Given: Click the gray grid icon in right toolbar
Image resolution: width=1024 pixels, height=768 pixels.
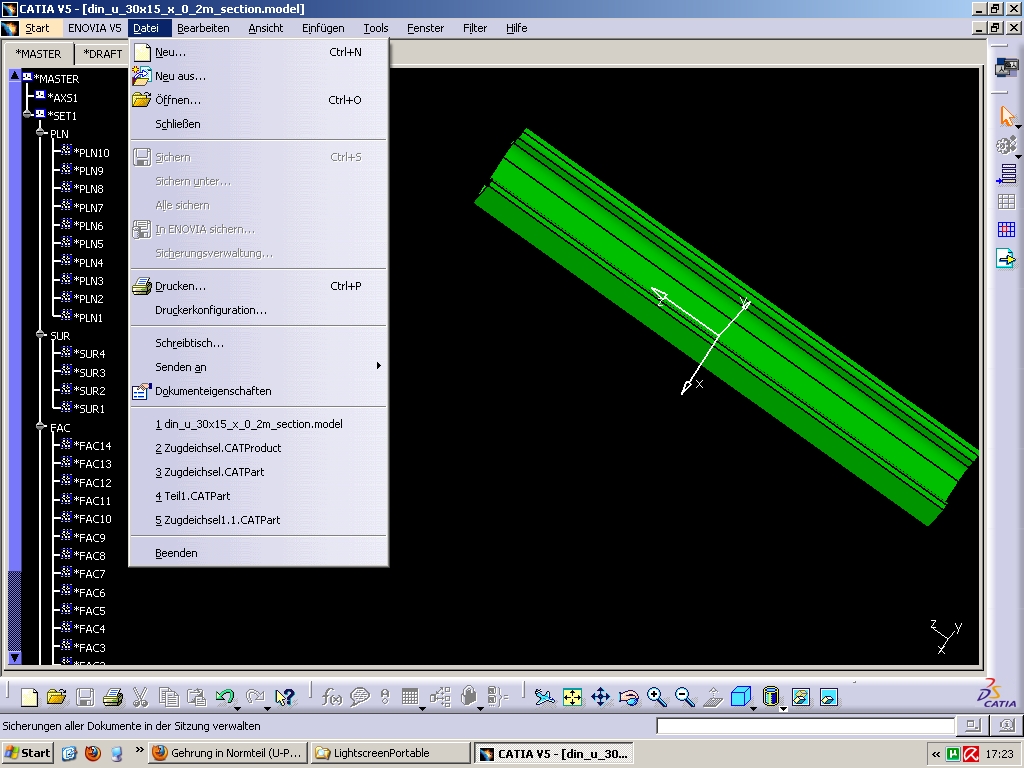Looking at the screenshot, I should pyautogui.click(x=1006, y=202).
